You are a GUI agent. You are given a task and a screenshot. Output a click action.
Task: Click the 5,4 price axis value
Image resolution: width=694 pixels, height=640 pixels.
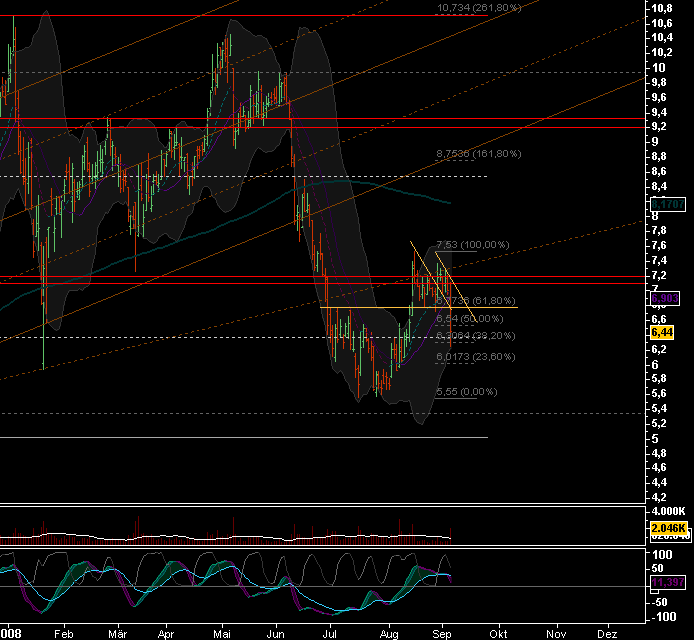coord(659,408)
